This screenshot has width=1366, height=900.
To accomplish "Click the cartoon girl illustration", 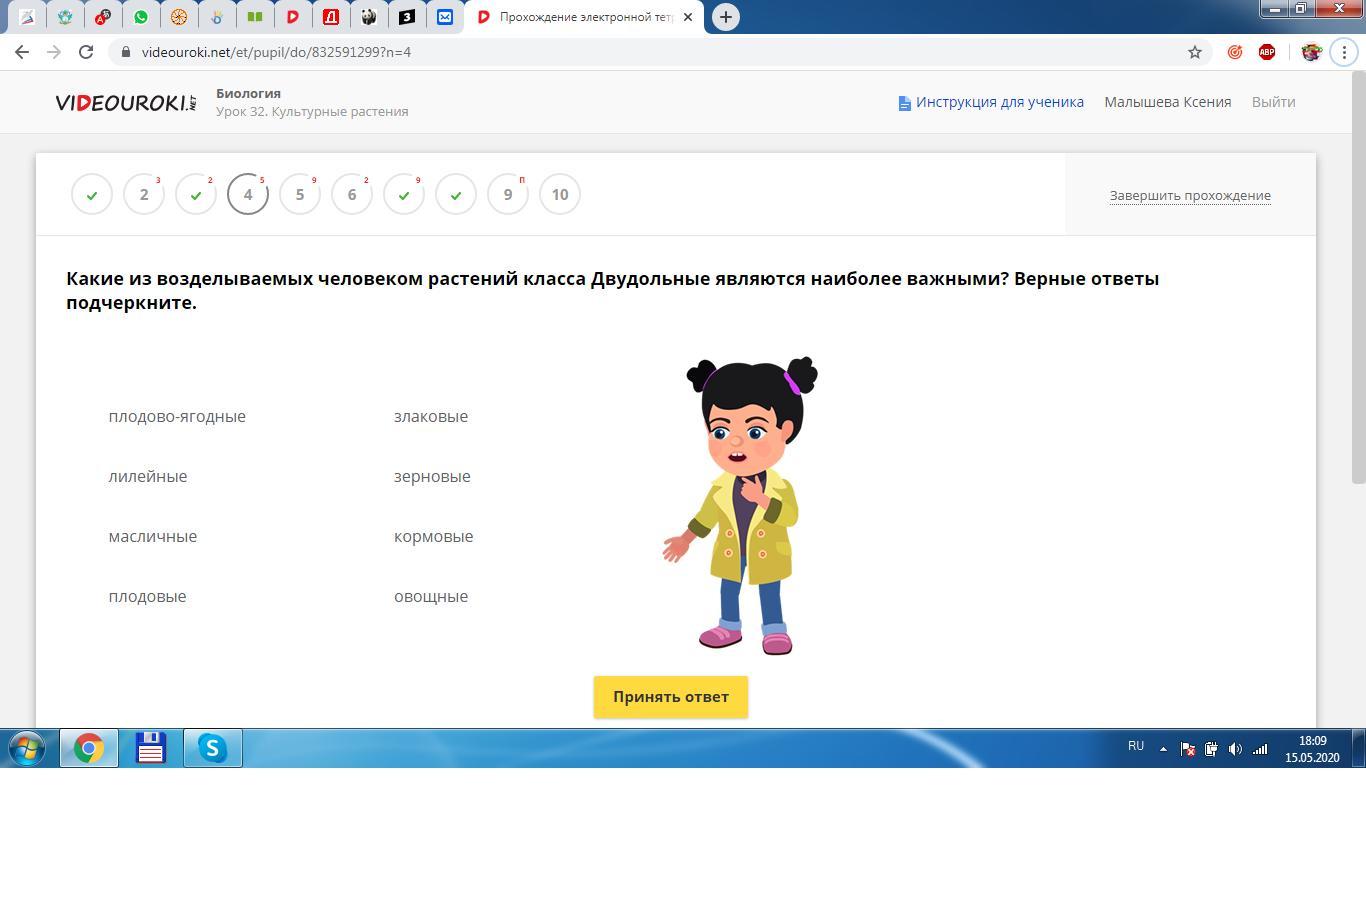I will coord(741,505).
